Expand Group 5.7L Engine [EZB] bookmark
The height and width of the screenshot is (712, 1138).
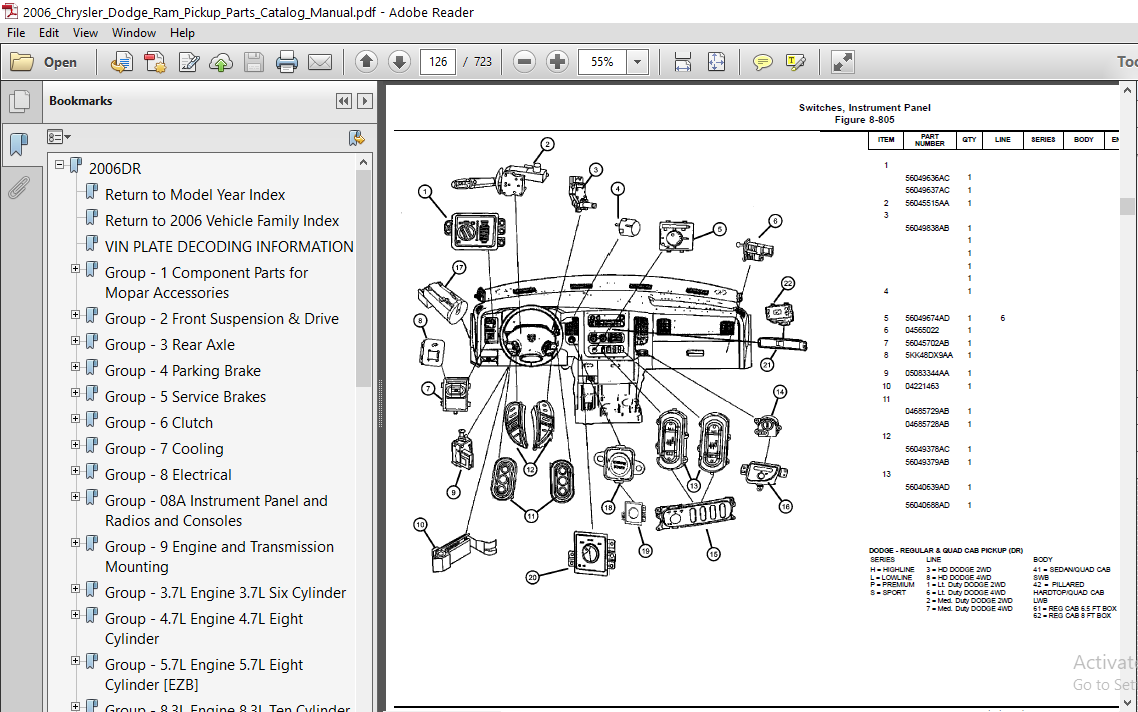(x=75, y=660)
